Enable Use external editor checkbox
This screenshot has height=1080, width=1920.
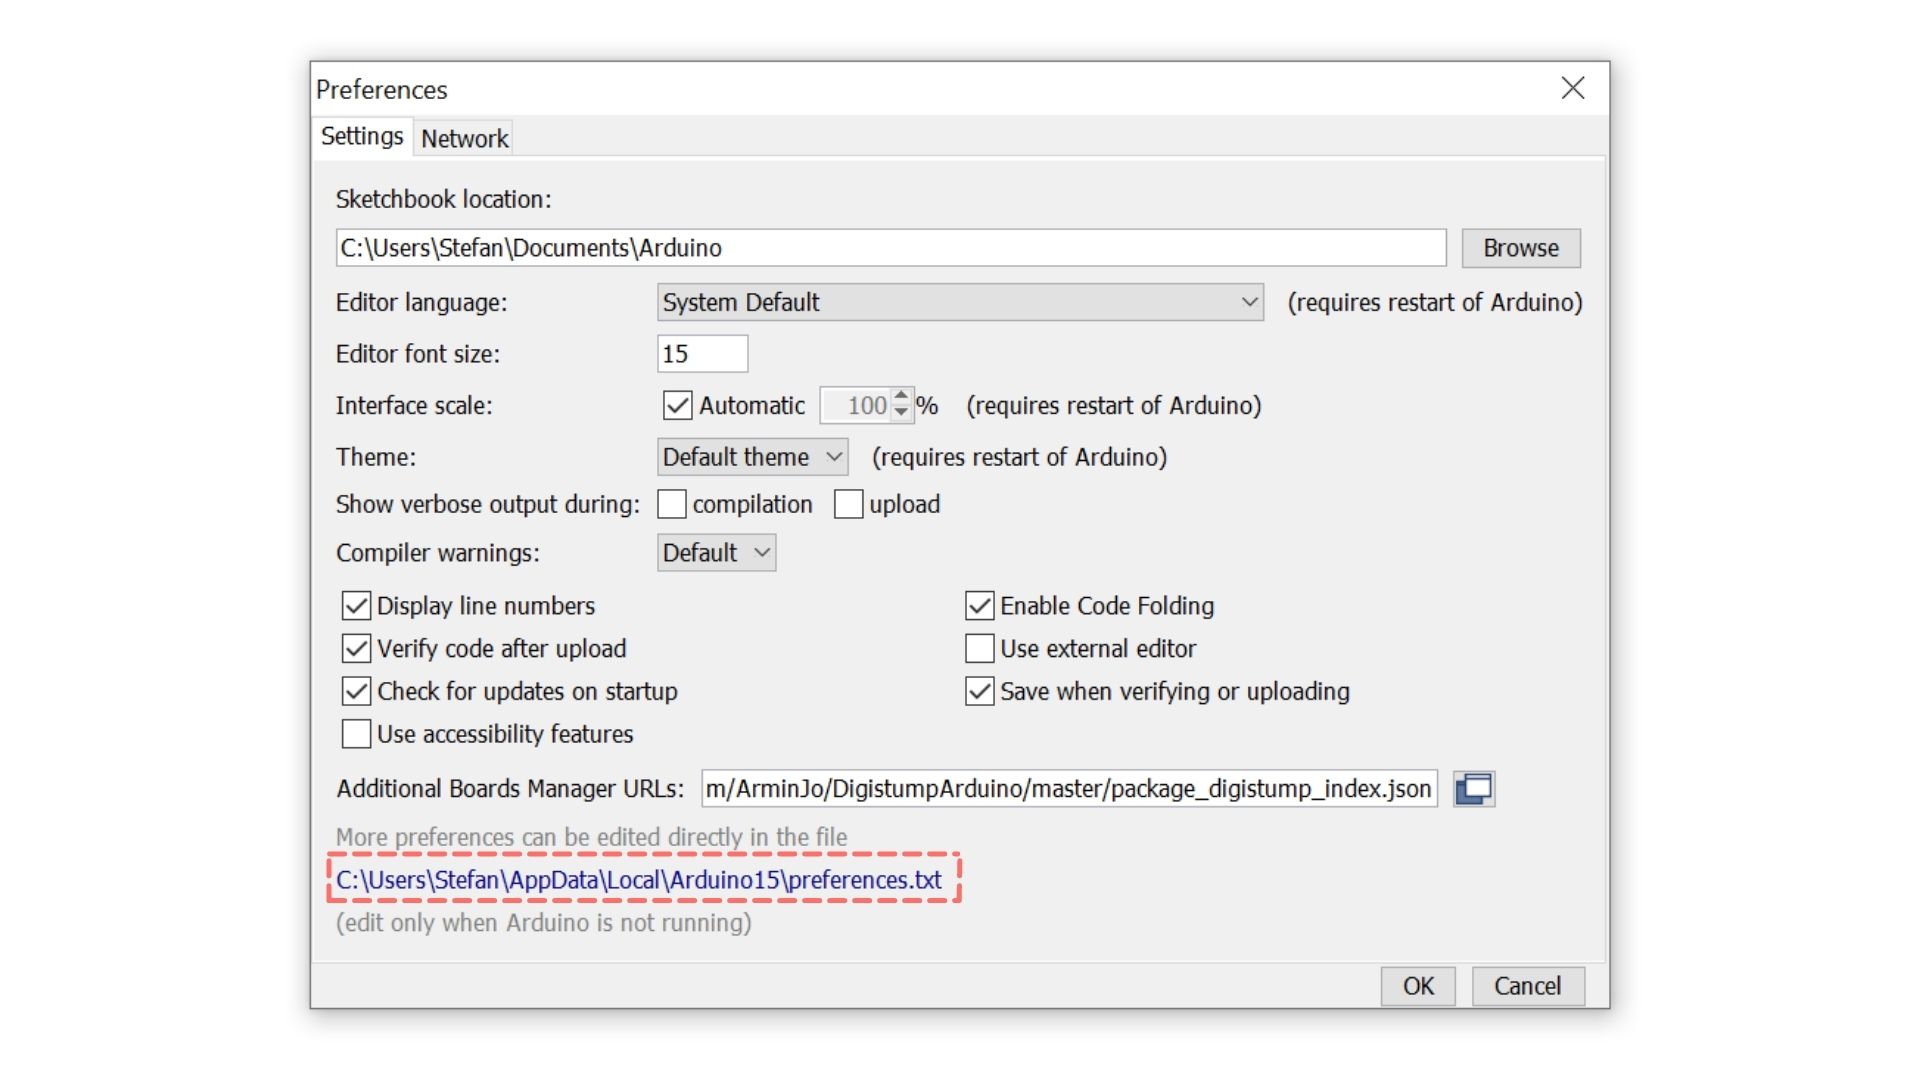[x=979, y=649]
